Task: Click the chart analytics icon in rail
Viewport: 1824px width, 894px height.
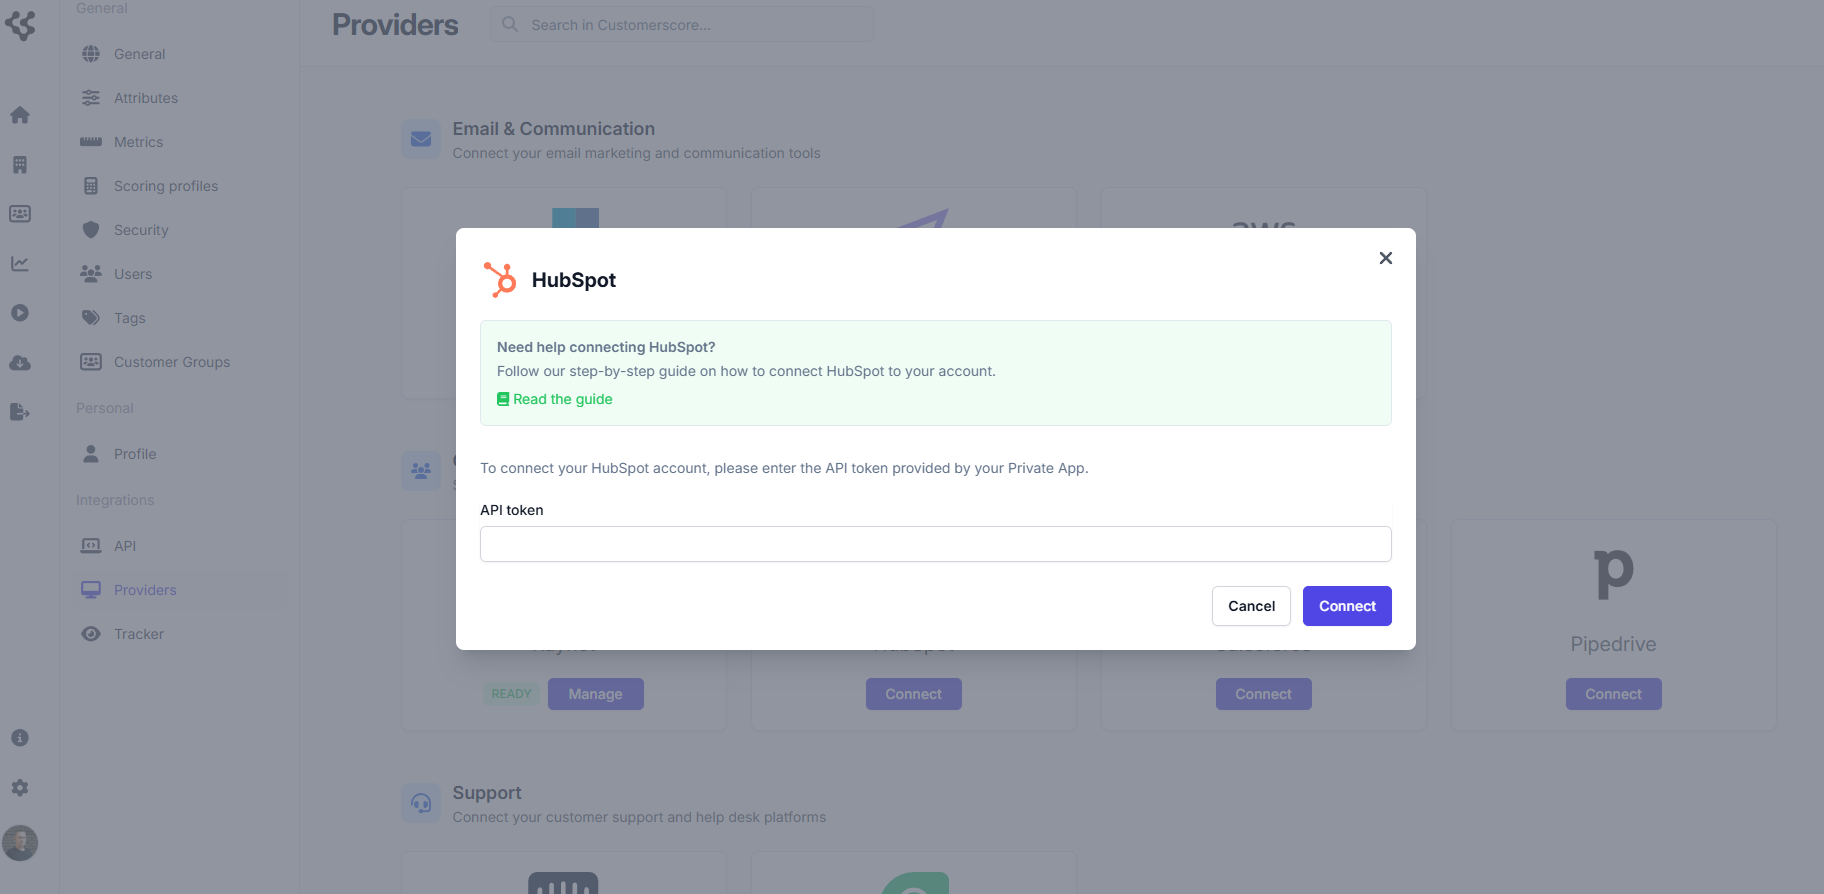Action: click(20, 264)
